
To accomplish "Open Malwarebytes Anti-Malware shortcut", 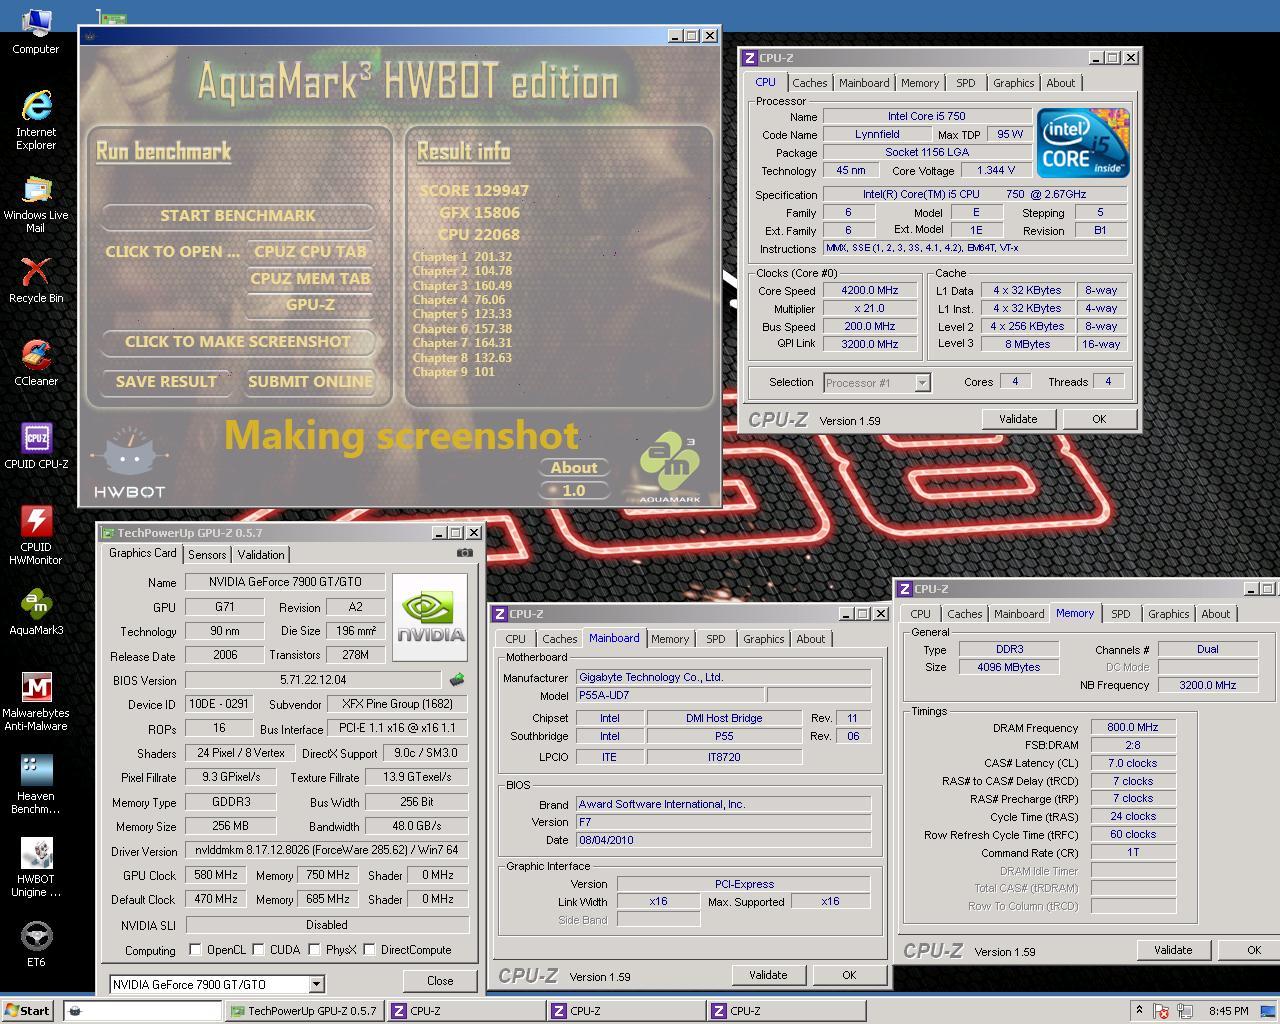I will pos(36,701).
